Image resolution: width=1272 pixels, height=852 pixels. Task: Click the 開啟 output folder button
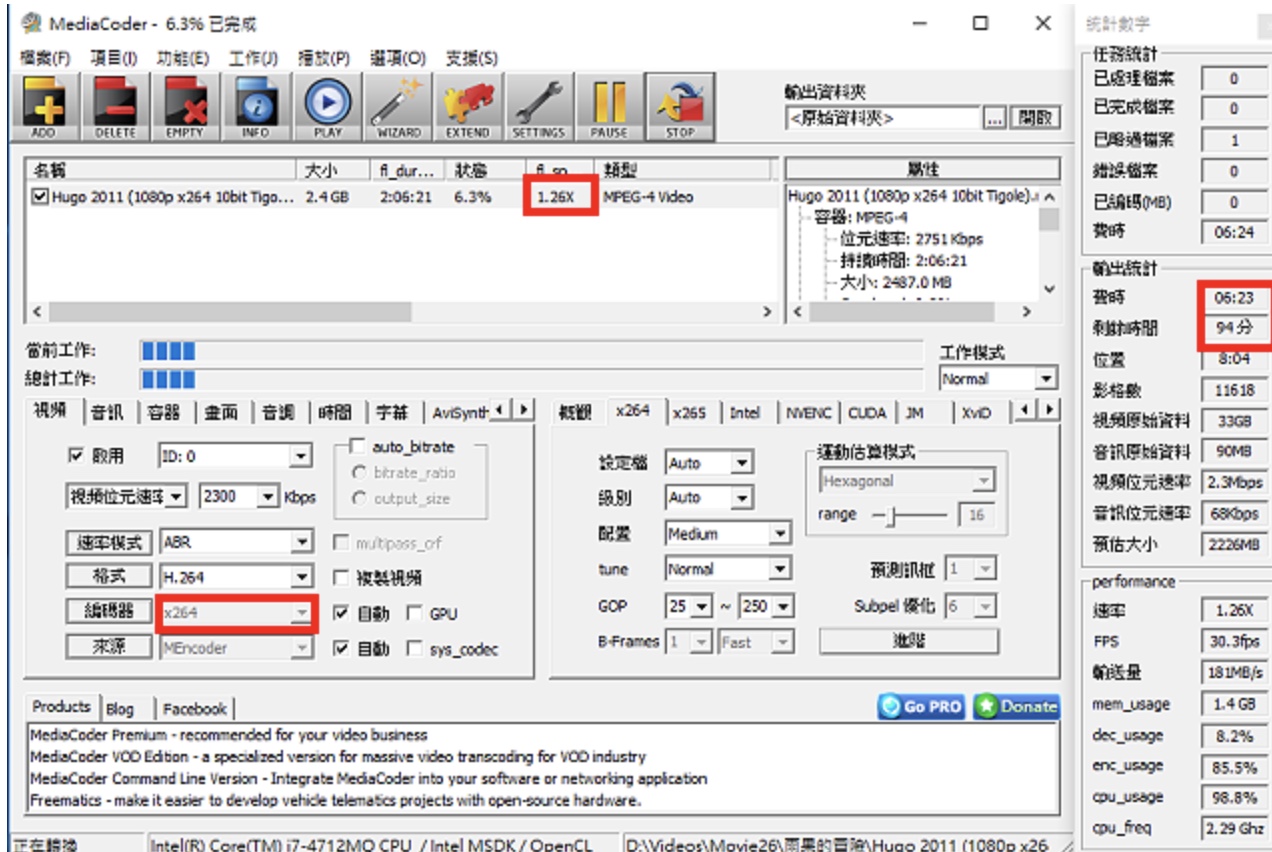[1034, 118]
